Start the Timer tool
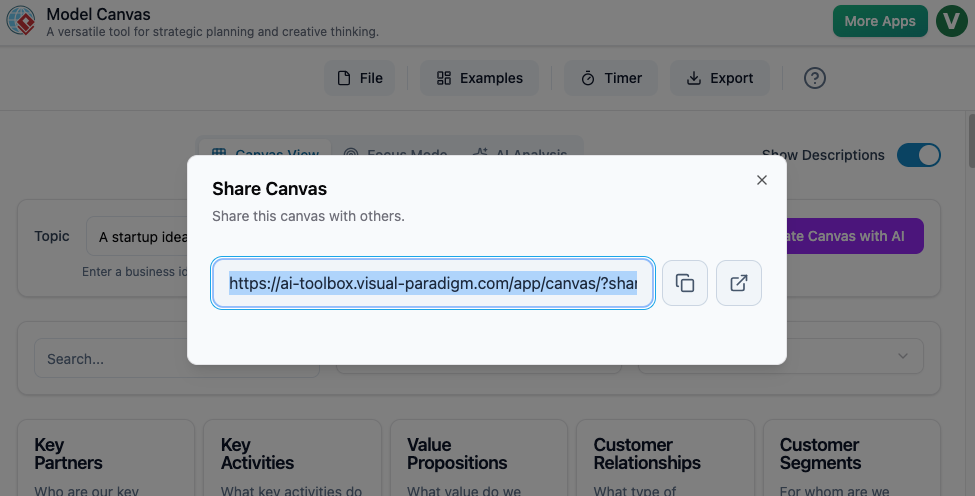 coord(611,78)
